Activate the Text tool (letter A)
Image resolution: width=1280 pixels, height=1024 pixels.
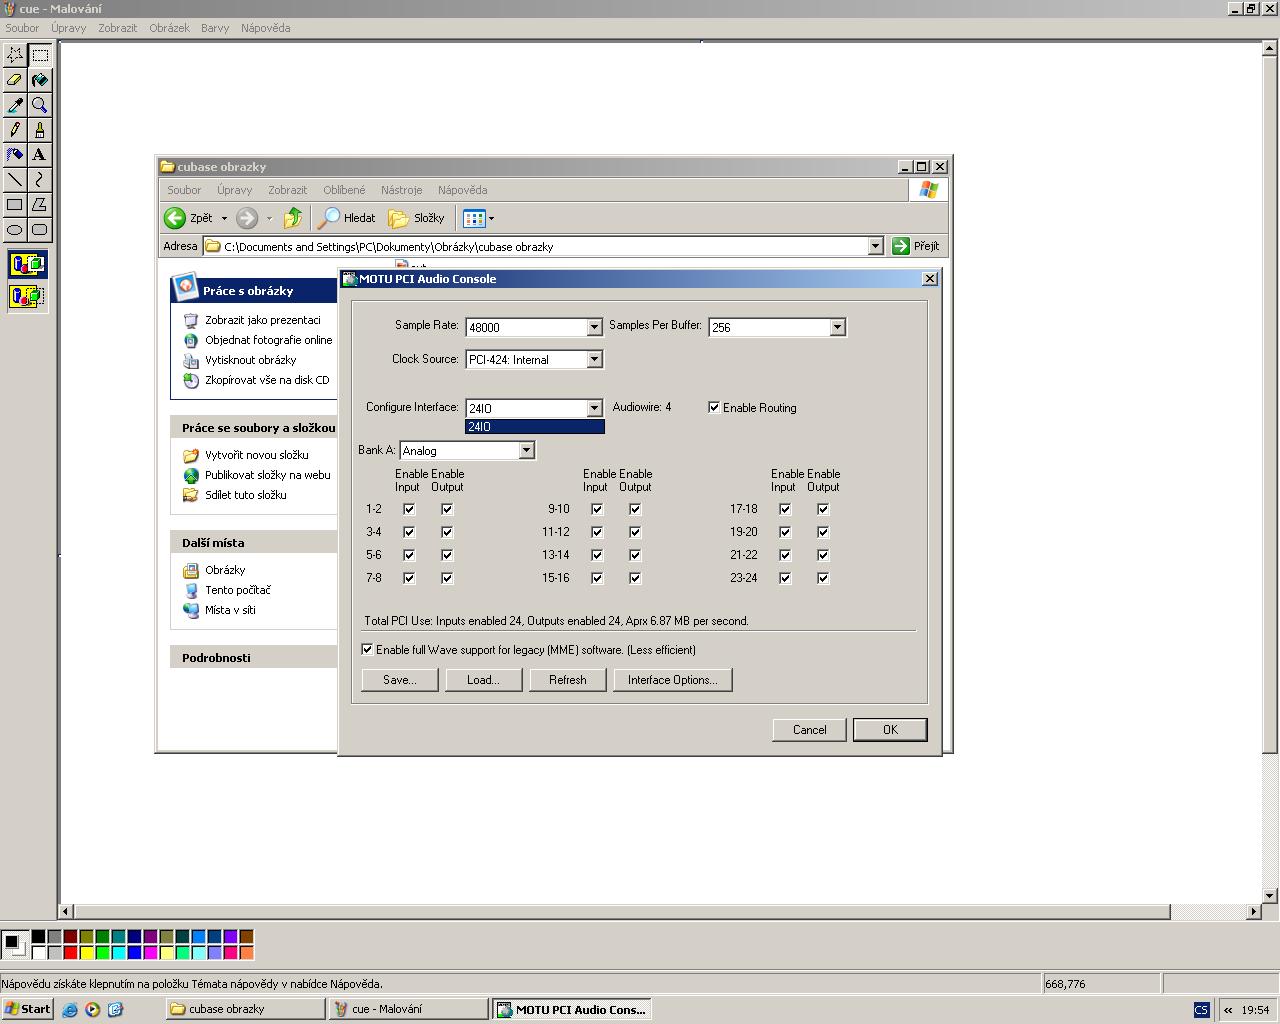(x=39, y=155)
